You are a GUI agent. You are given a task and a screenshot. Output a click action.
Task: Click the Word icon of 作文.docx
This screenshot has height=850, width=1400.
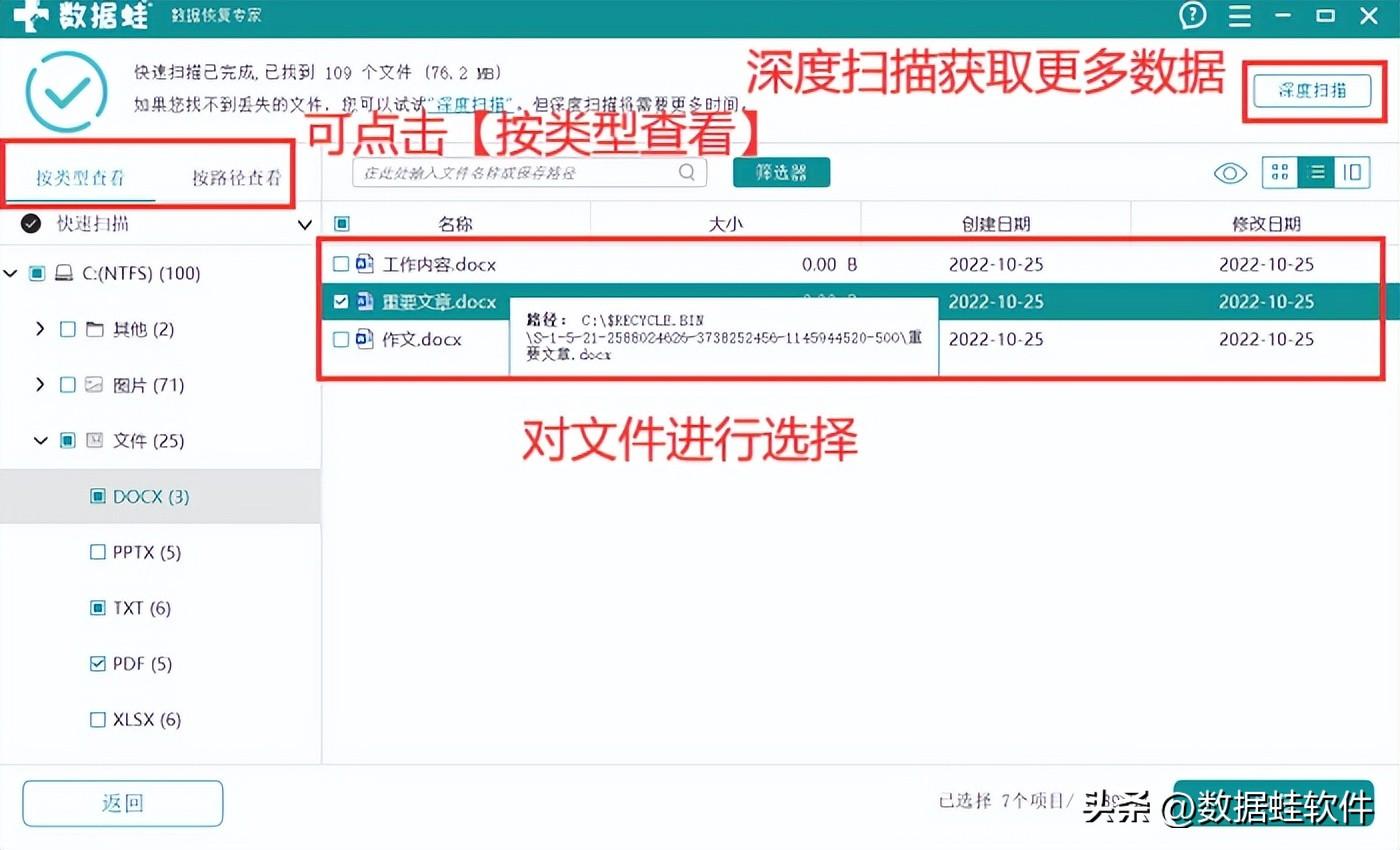click(364, 339)
